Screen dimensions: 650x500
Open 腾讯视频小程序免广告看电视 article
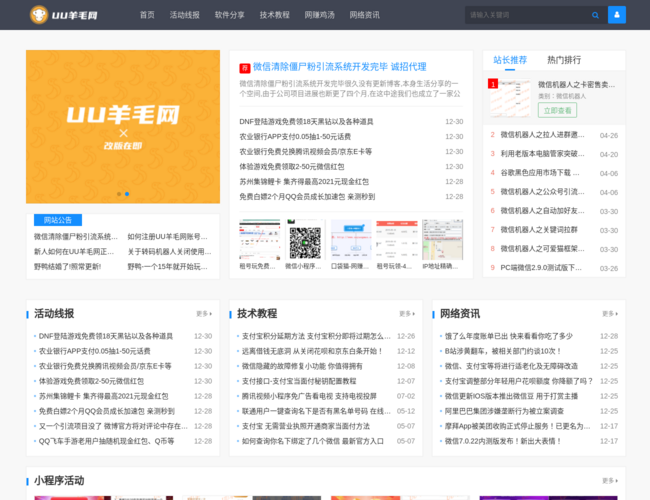pos(309,396)
